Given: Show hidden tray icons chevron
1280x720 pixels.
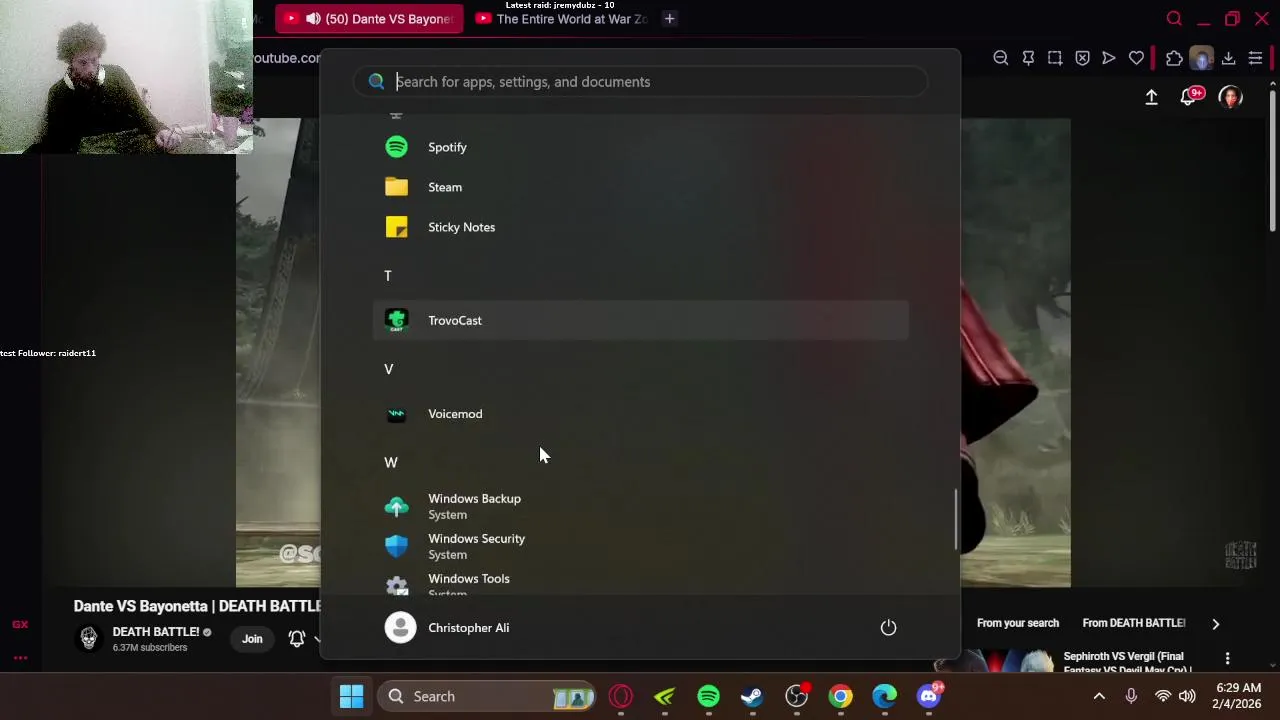Looking at the screenshot, I should pyautogui.click(x=1099, y=696).
